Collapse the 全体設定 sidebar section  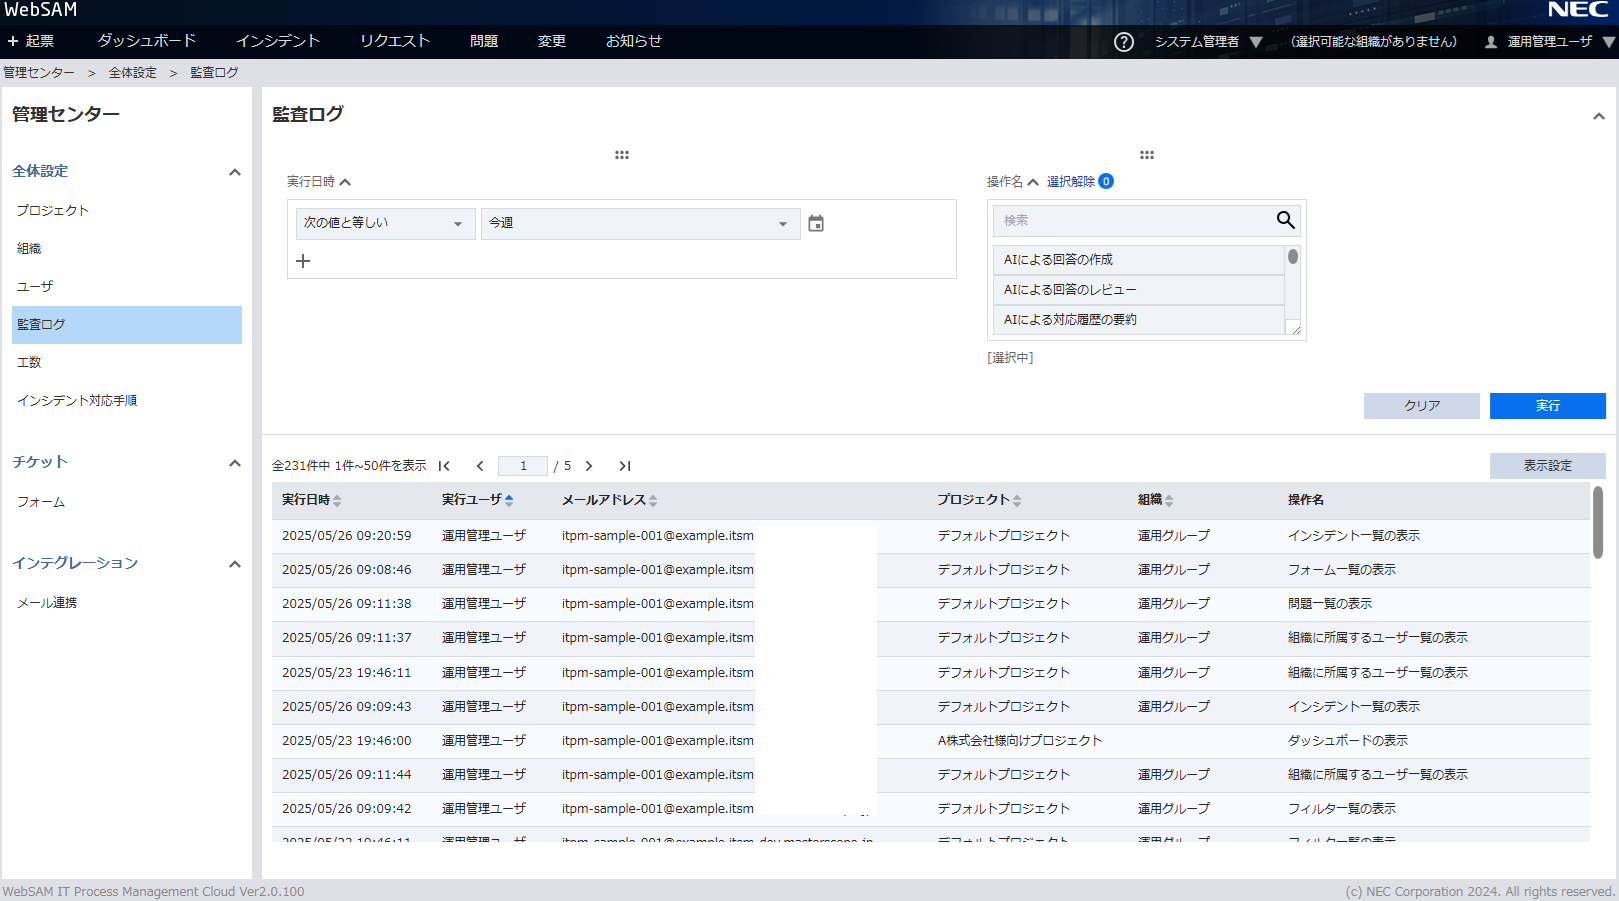pos(234,172)
